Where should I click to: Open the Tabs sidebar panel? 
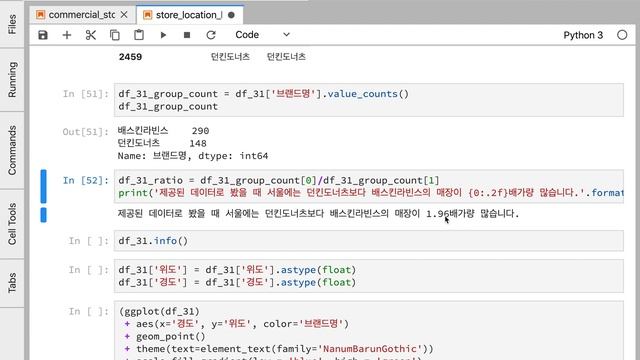pyautogui.click(x=12, y=283)
